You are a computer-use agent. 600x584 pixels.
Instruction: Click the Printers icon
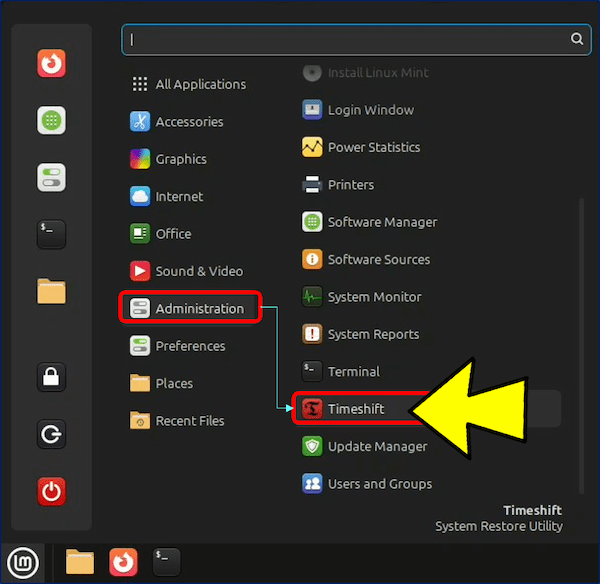(312, 185)
